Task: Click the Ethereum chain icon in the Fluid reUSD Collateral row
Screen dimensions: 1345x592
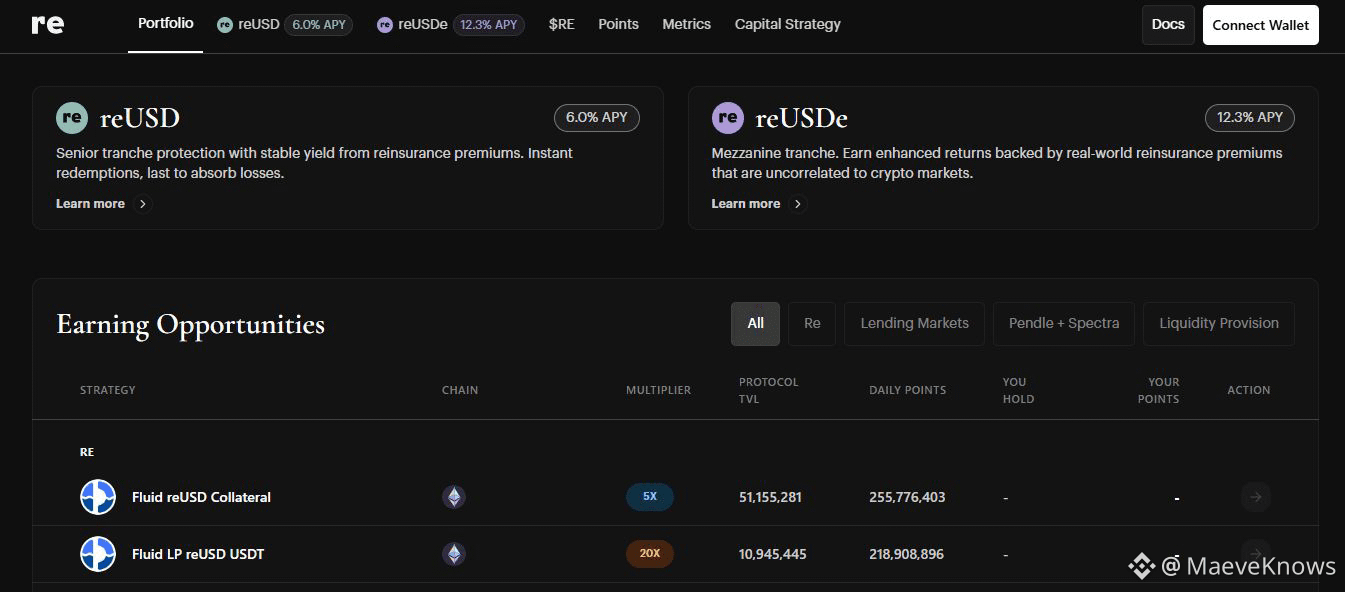Action: (x=454, y=497)
